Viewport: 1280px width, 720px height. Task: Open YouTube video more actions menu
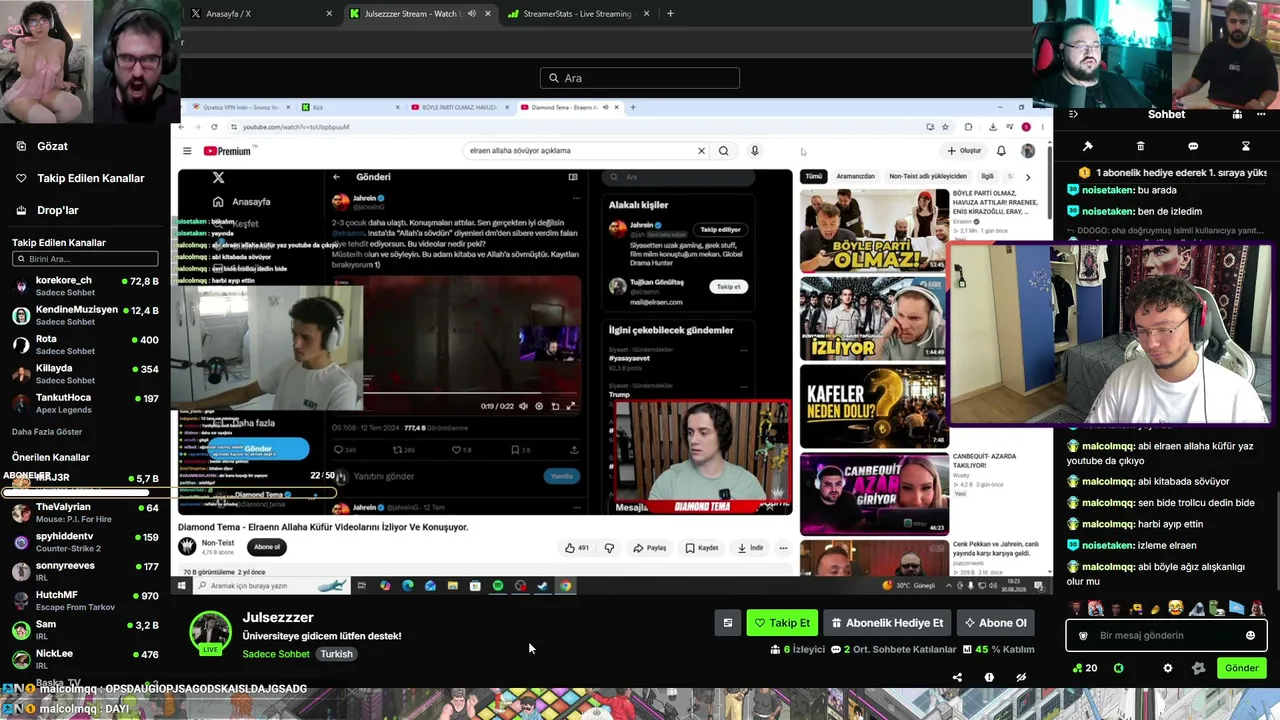(783, 548)
